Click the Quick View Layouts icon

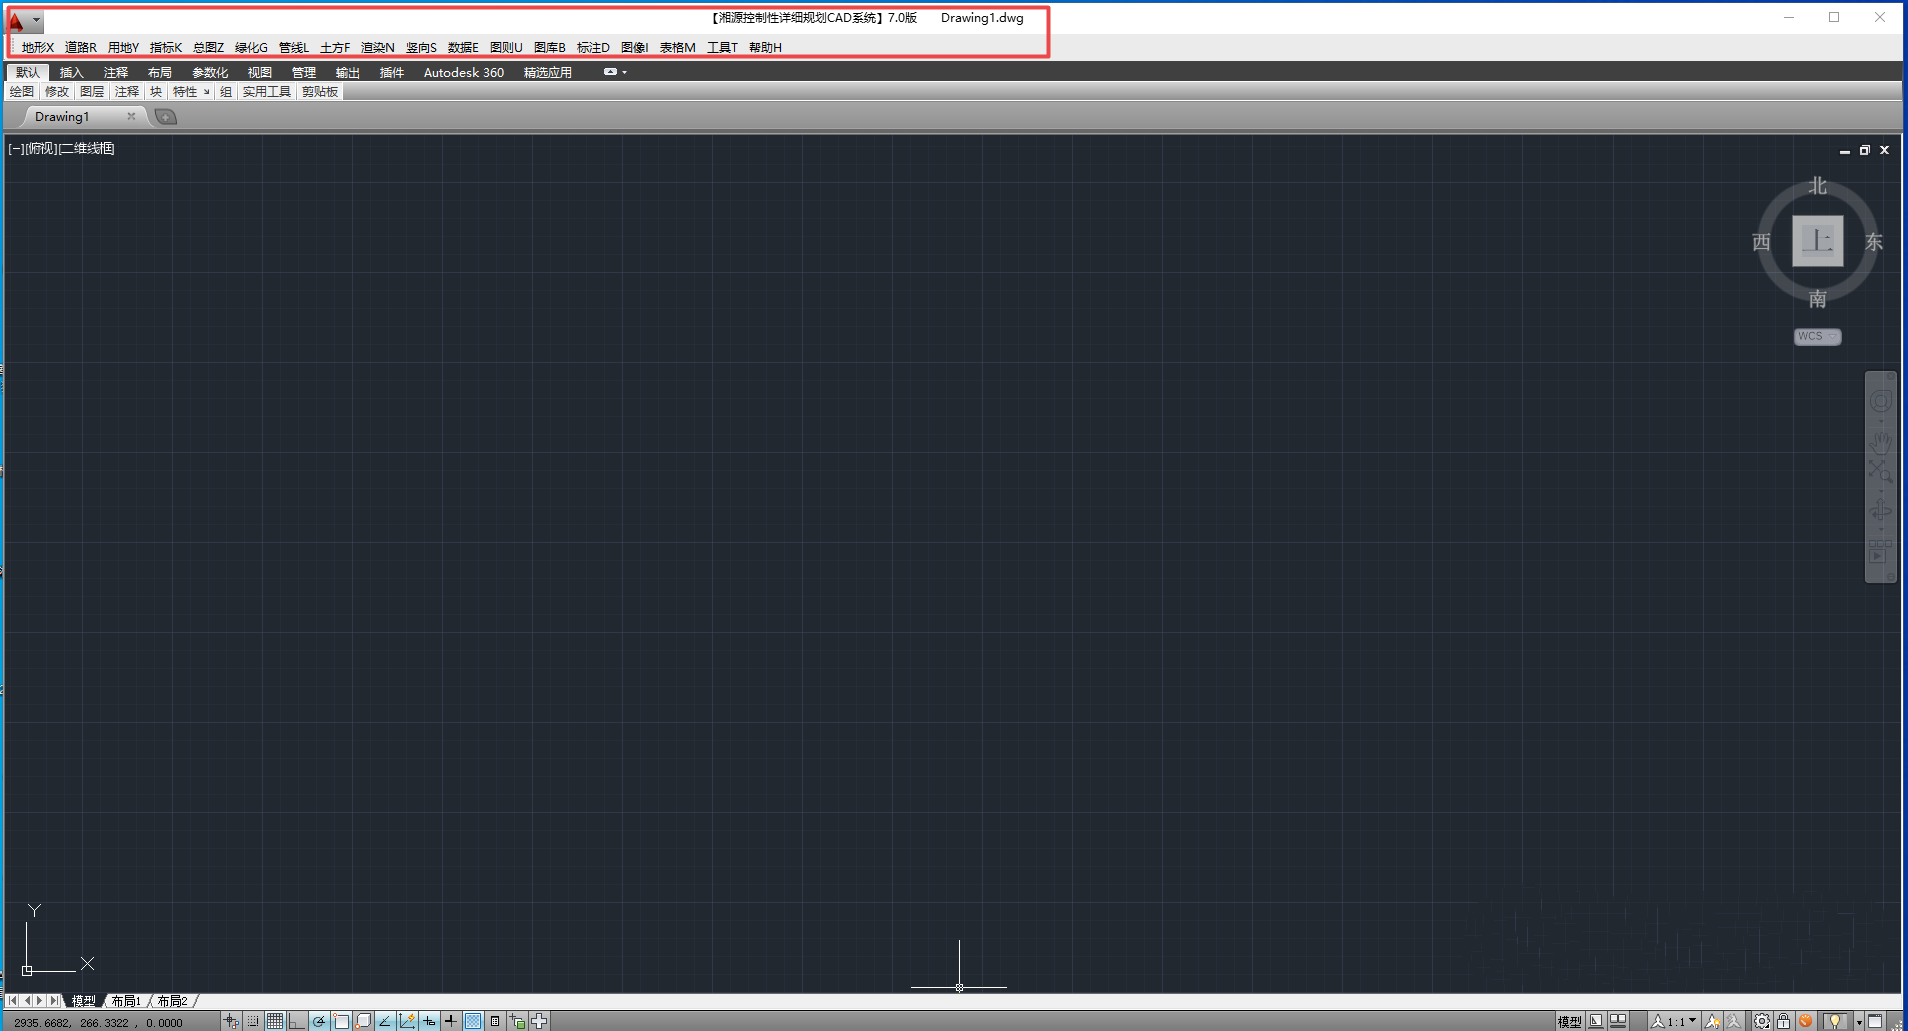tap(1596, 1021)
